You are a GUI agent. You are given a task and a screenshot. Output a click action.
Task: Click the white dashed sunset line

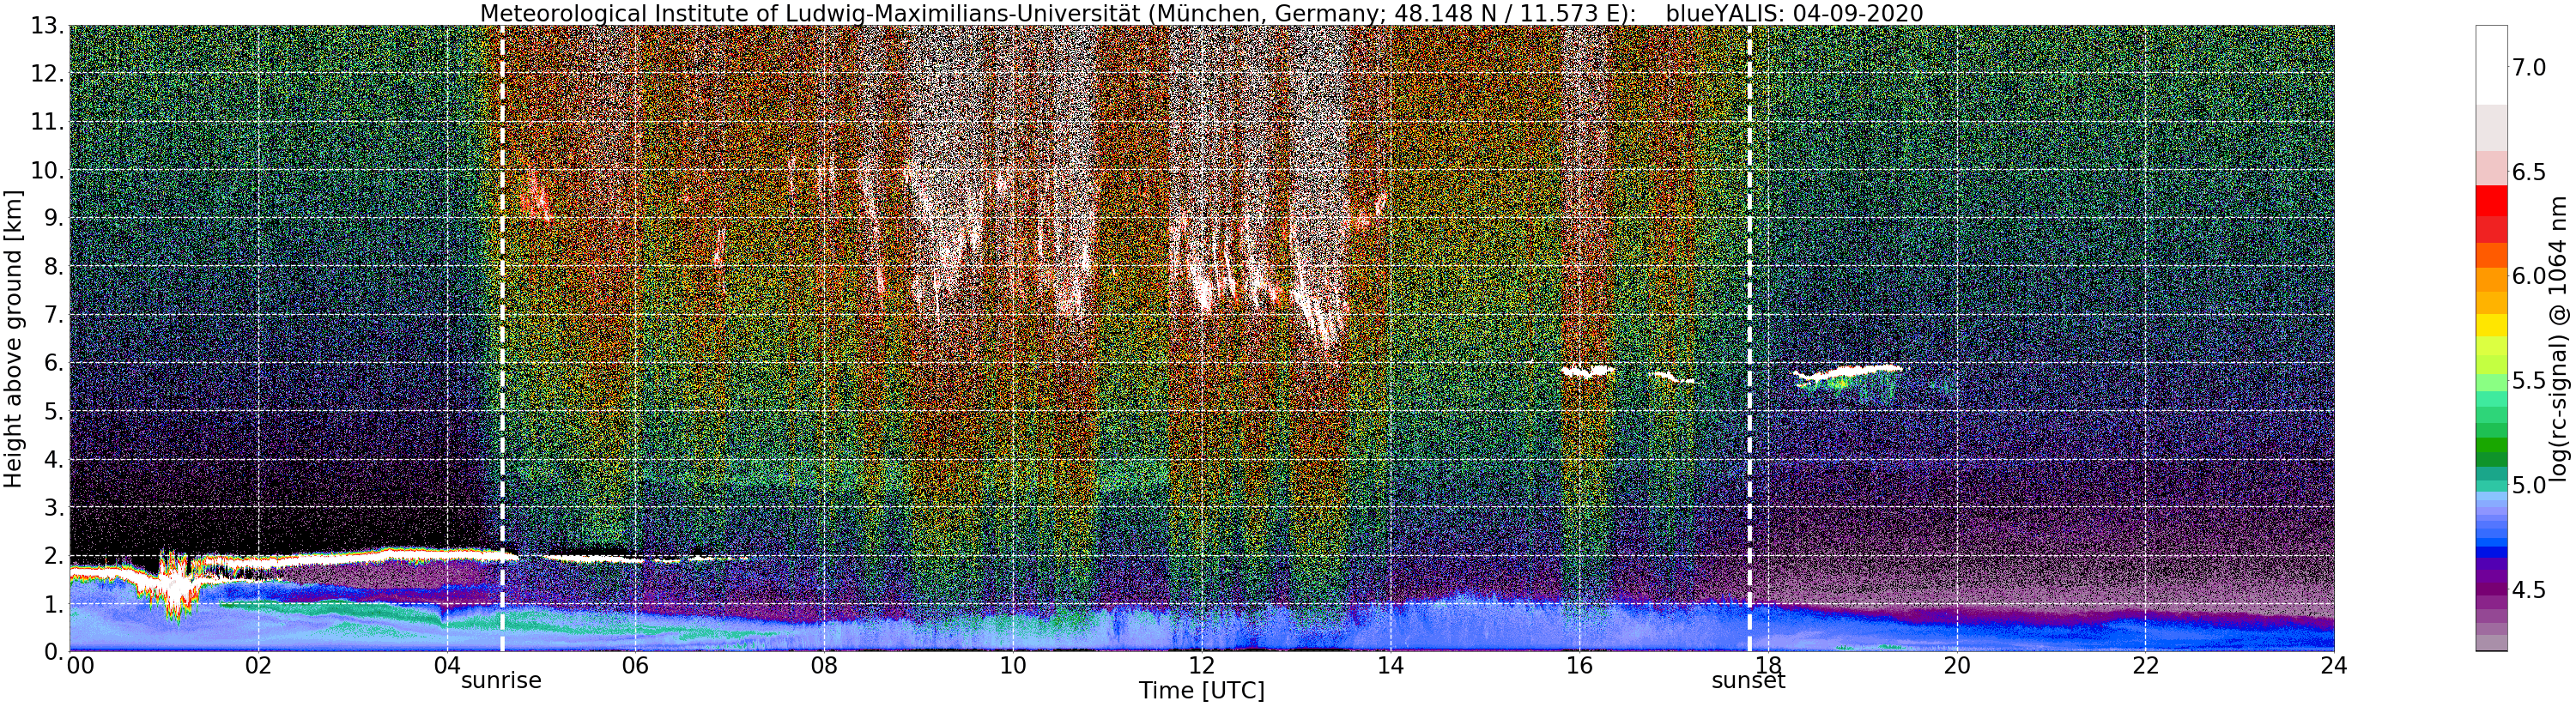[1749, 338]
